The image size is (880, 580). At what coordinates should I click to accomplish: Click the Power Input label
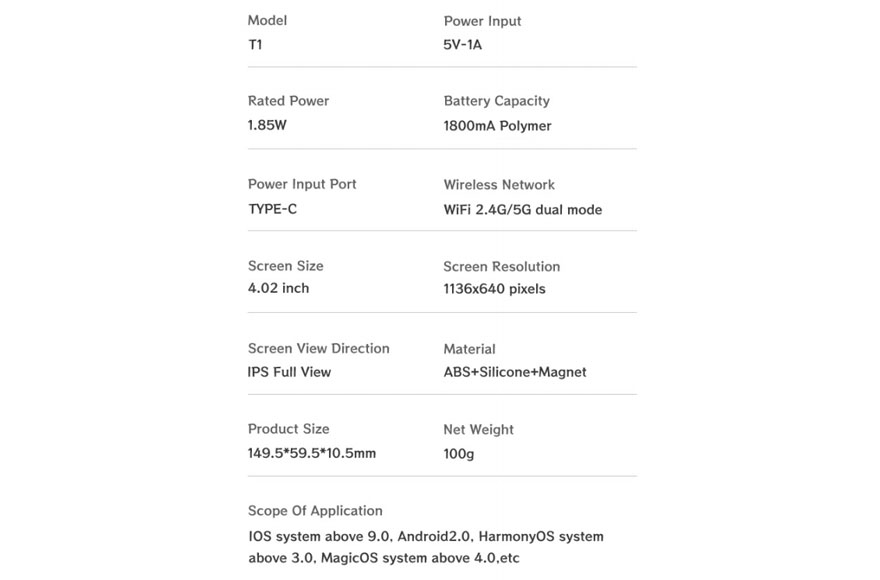point(482,21)
